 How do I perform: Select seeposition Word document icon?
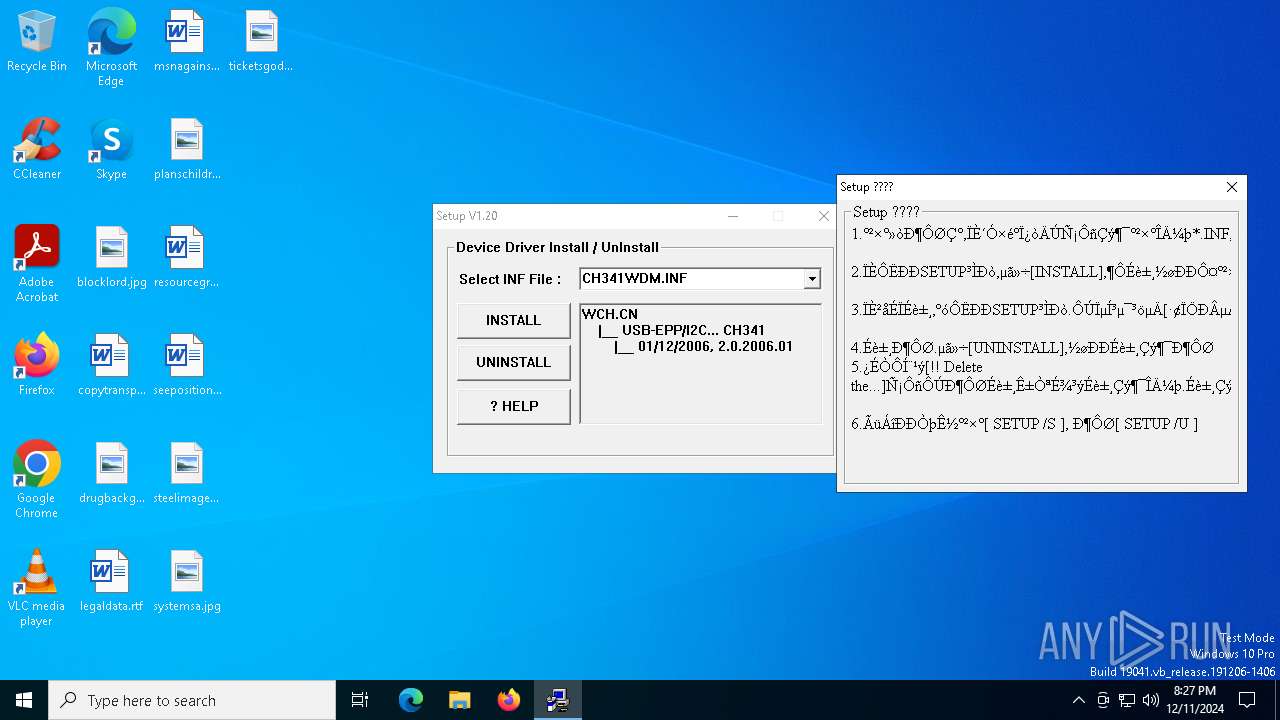pos(187,365)
